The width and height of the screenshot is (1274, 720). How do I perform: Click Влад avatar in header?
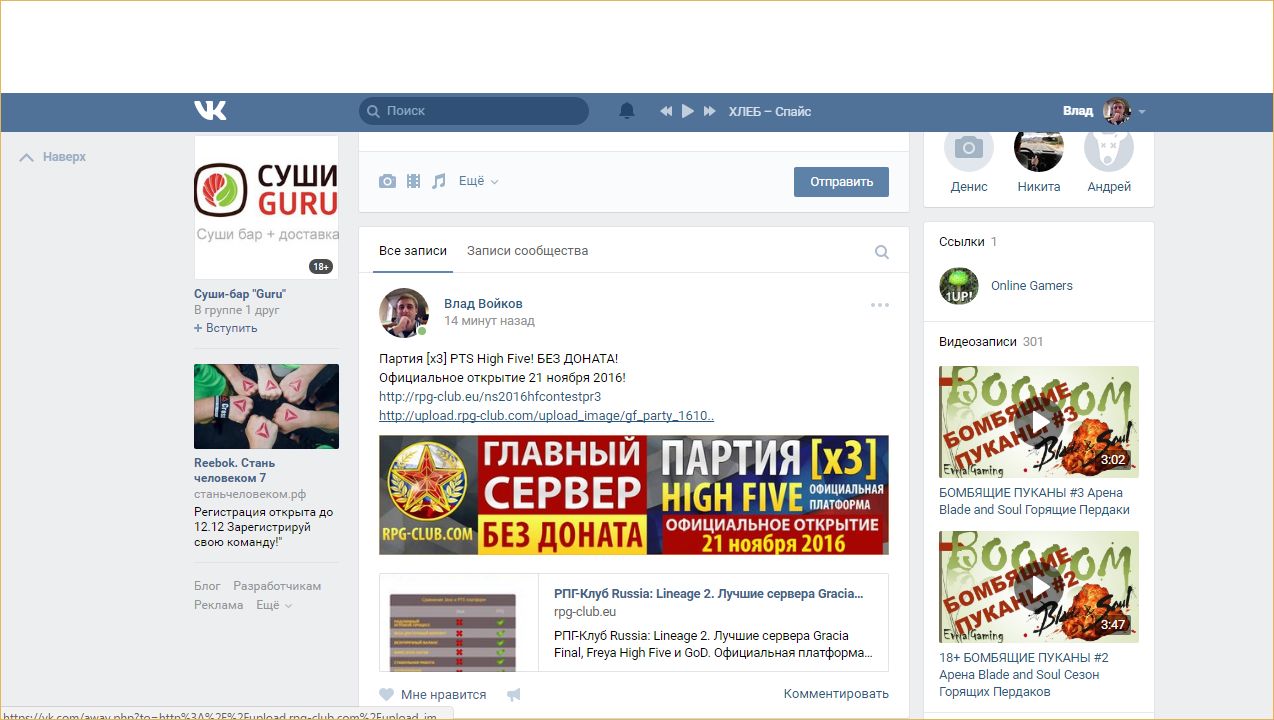[x=1117, y=111]
